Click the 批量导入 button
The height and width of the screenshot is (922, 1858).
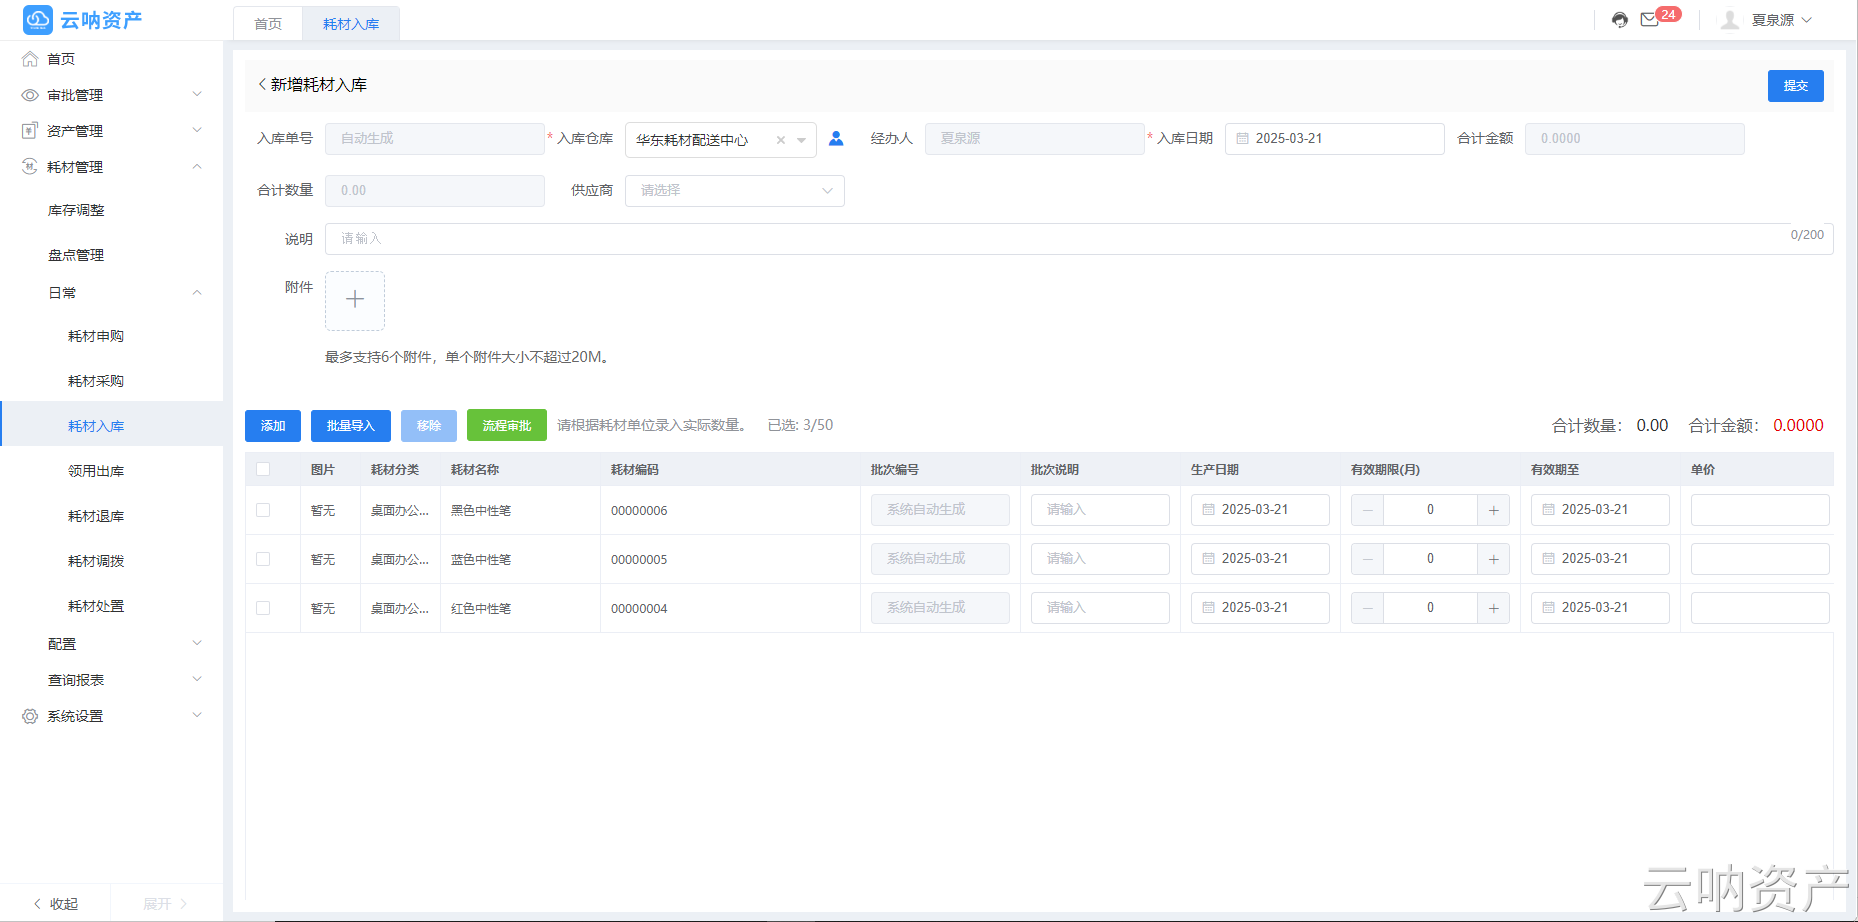click(x=351, y=426)
